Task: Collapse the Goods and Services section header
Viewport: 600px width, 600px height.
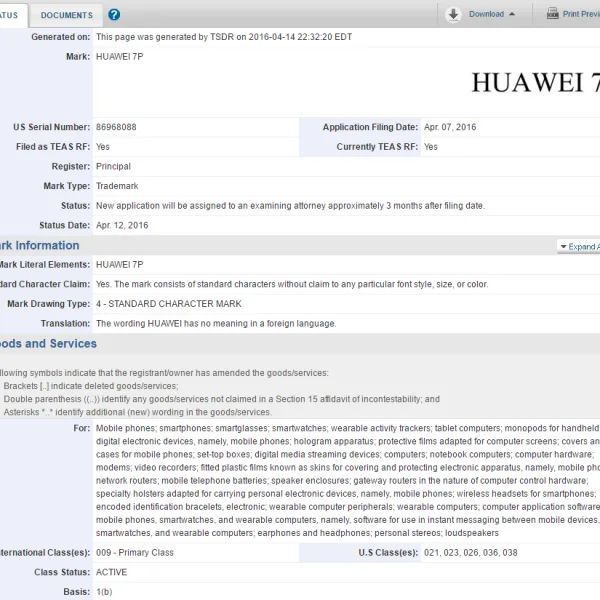Action: point(48,344)
